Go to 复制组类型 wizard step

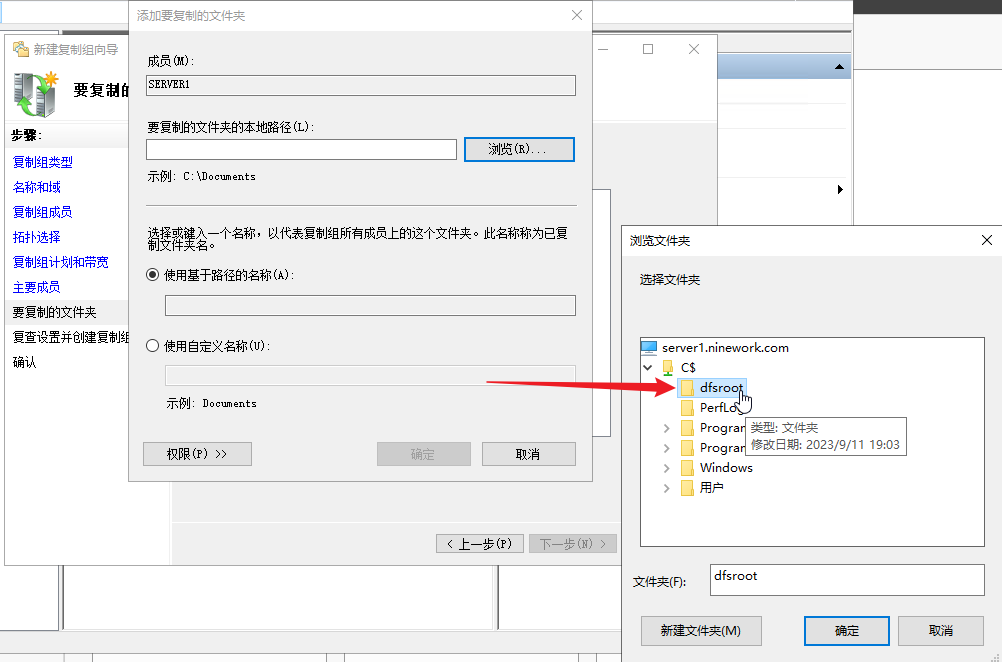point(43,162)
